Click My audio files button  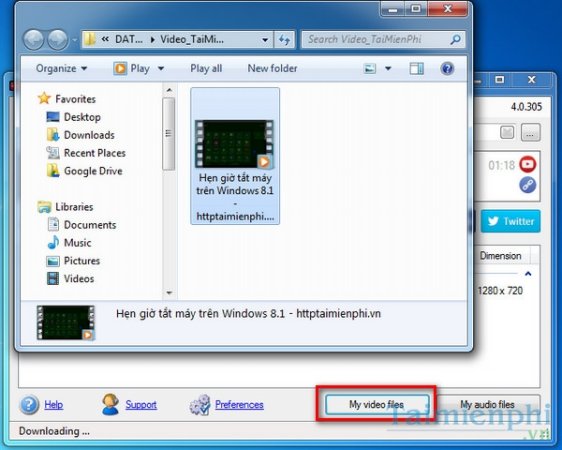click(x=487, y=405)
